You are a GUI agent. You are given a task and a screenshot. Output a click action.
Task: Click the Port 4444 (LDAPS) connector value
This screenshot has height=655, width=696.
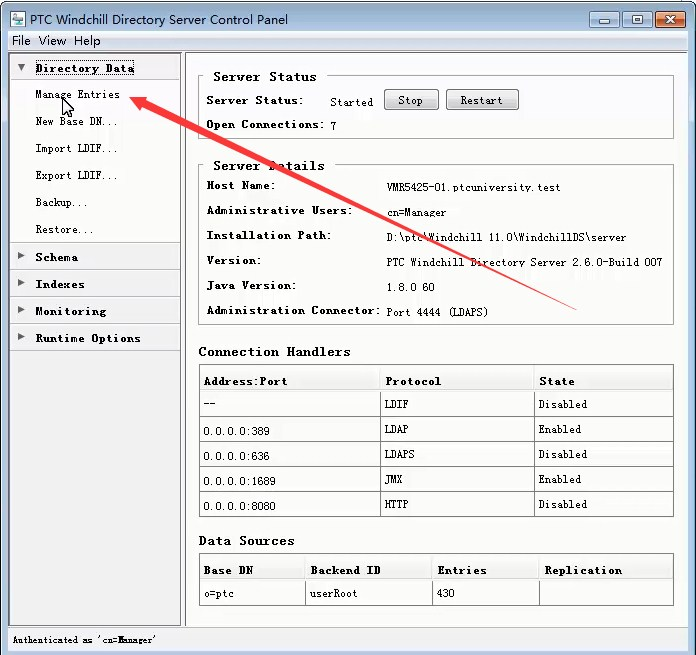coord(437,312)
